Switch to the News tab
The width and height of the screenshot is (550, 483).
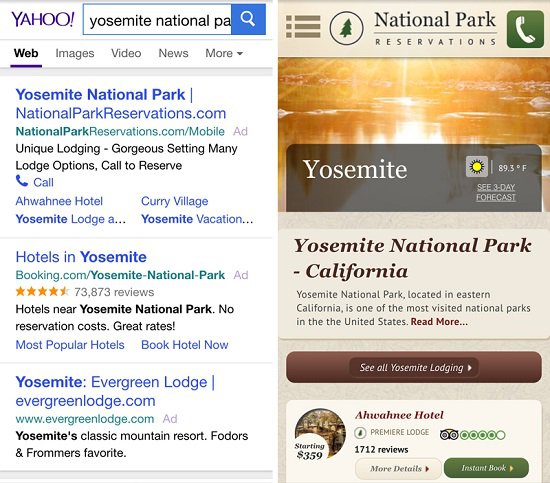173,53
